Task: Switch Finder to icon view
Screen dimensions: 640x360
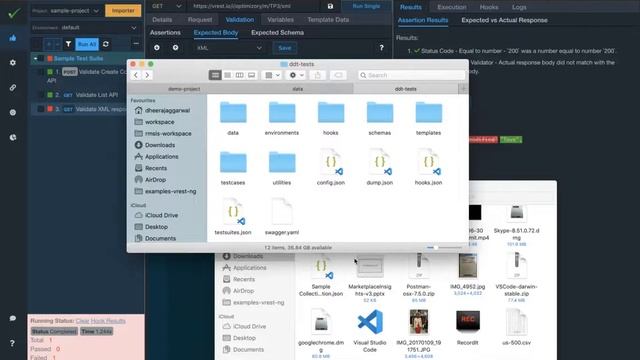Action: click(x=215, y=75)
